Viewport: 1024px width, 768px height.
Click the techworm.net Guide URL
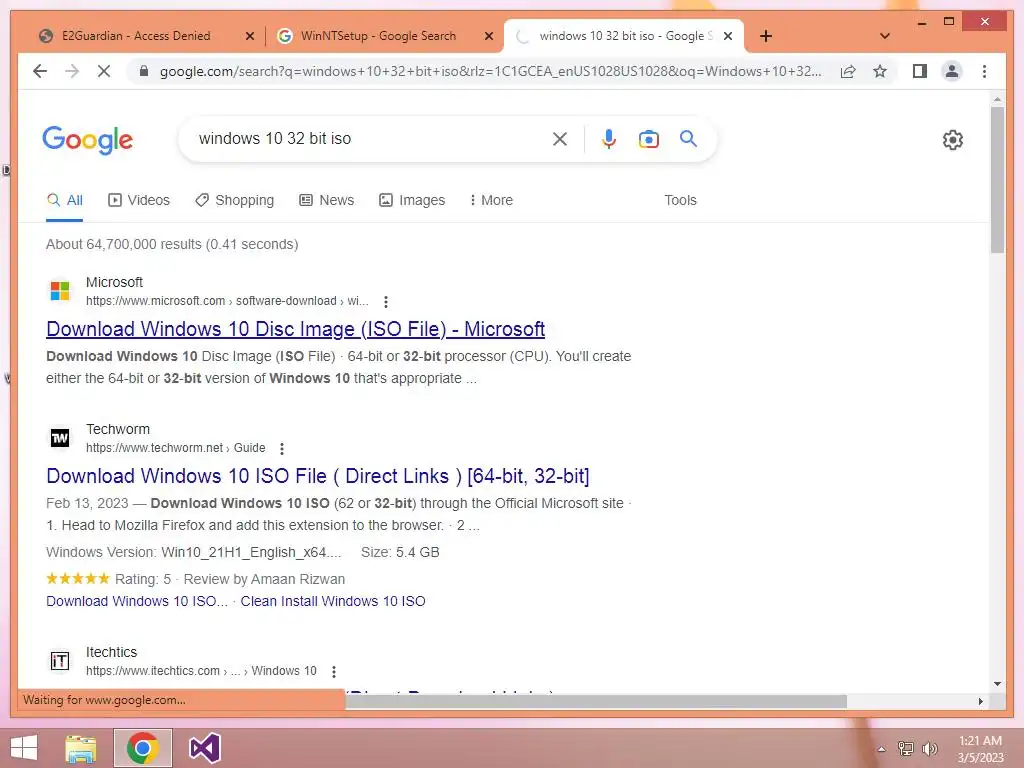(176, 448)
